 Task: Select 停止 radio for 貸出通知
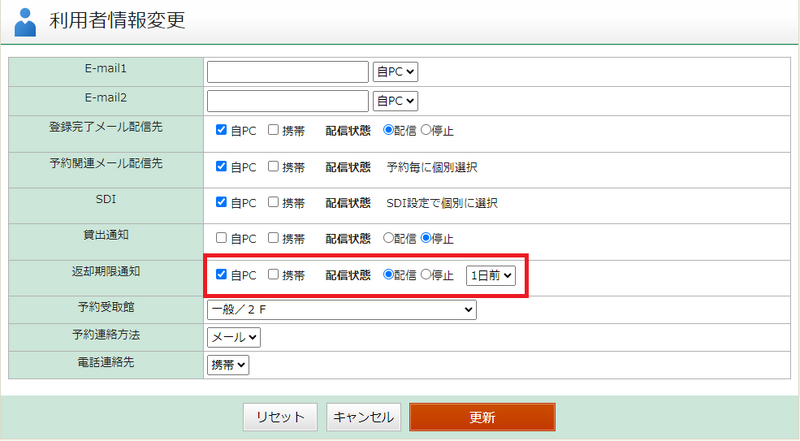[426, 237]
